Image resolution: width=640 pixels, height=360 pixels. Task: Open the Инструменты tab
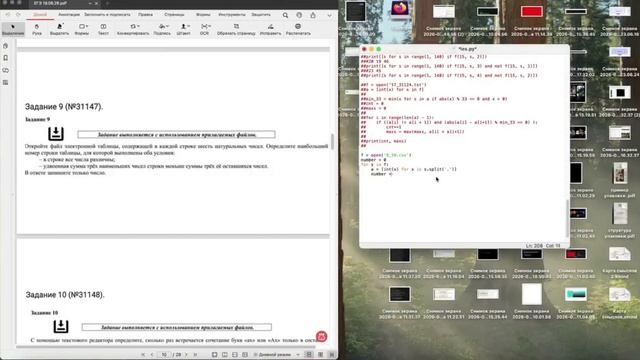232,15
